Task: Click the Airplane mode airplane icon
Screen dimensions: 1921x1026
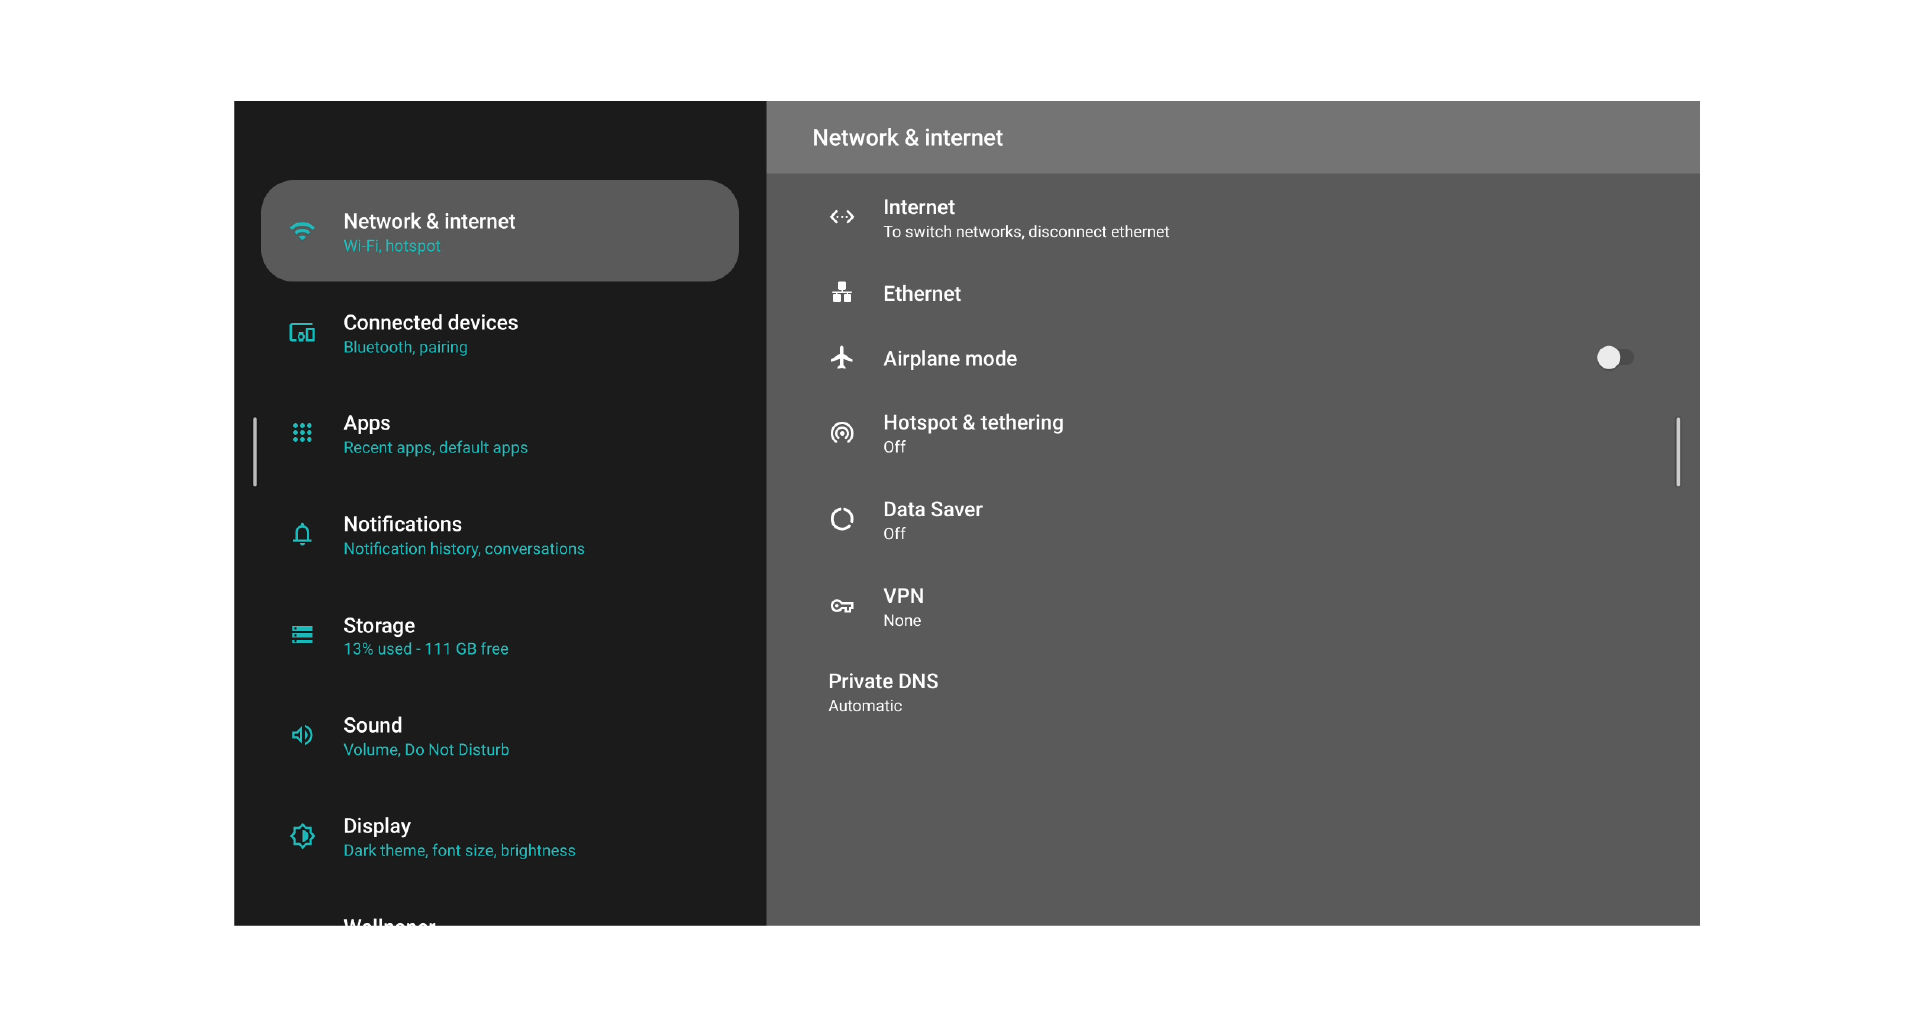Action: point(842,358)
